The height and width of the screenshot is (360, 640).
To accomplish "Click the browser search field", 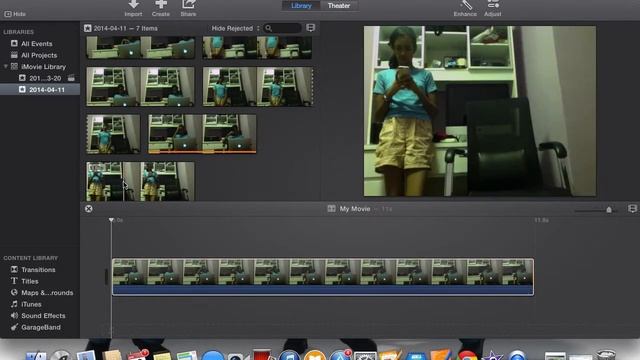I will tap(282, 28).
